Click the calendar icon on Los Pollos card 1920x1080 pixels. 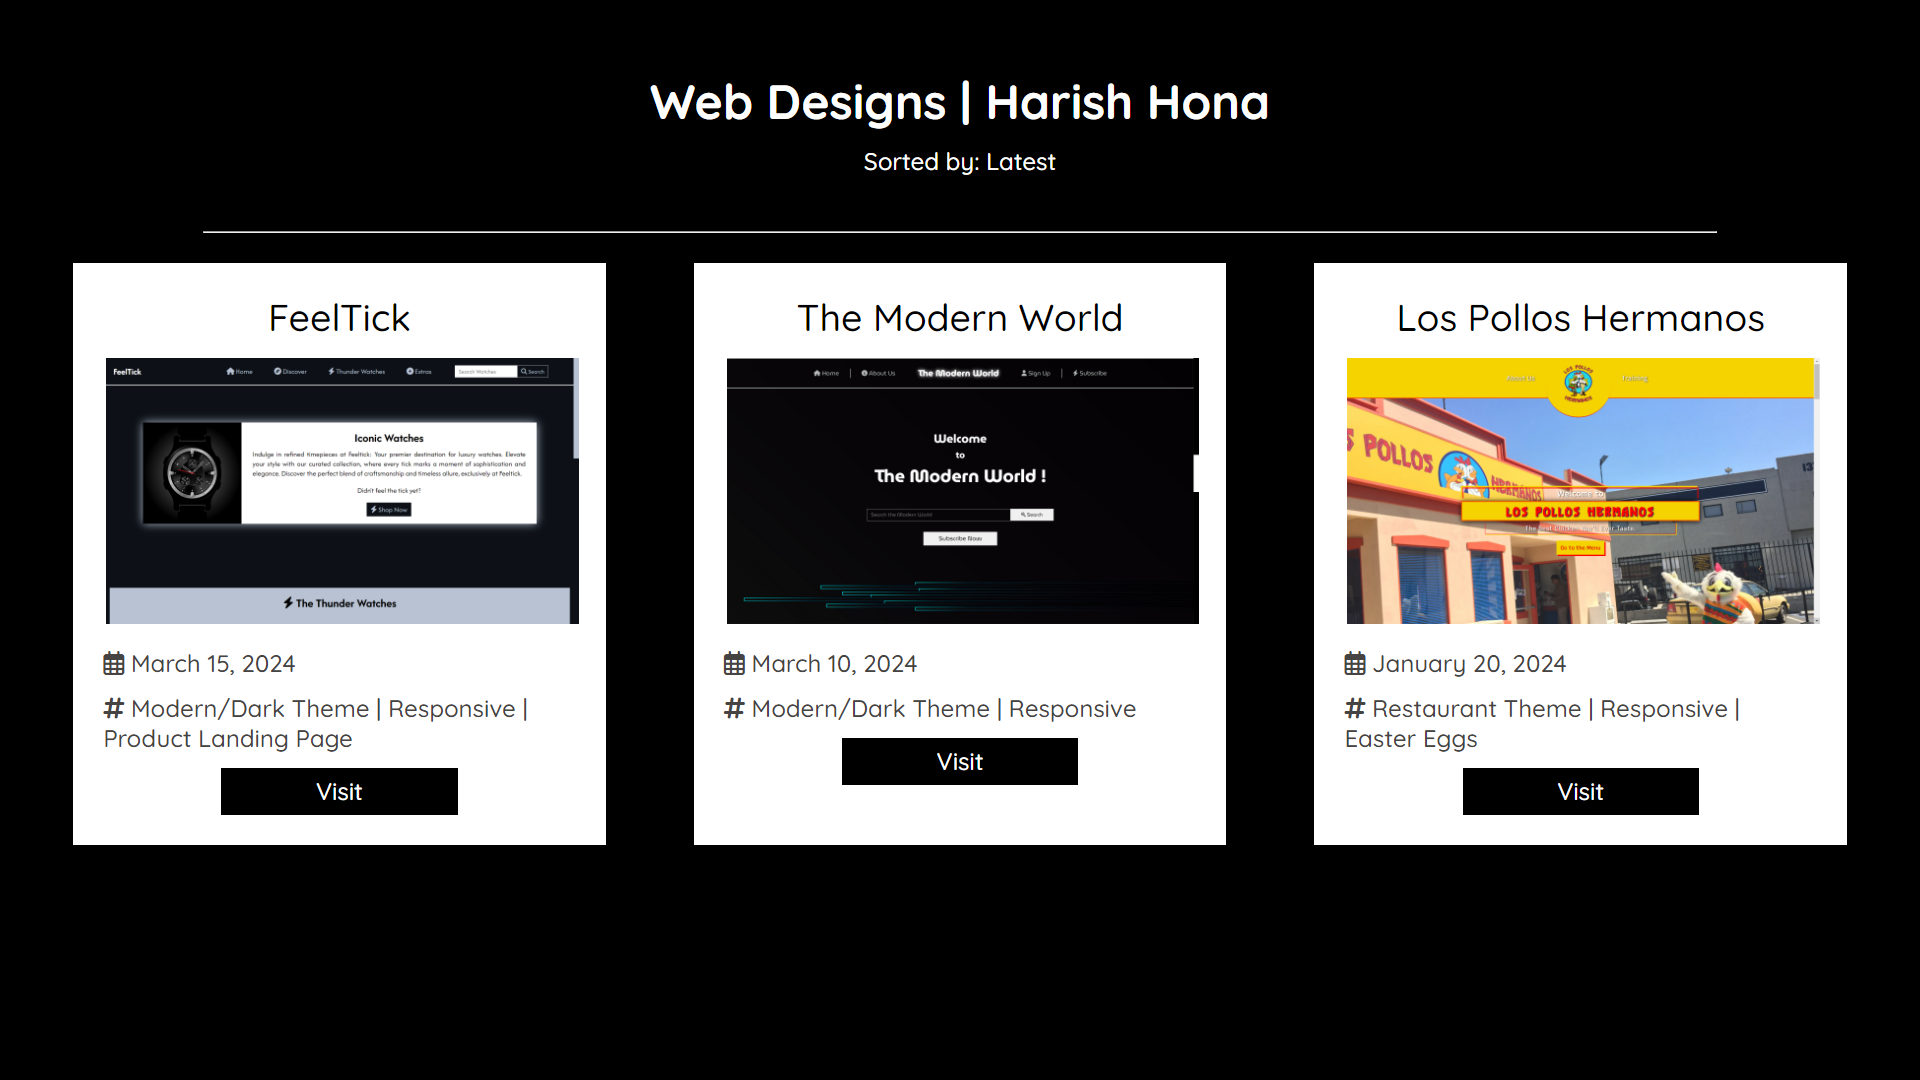pos(1354,663)
